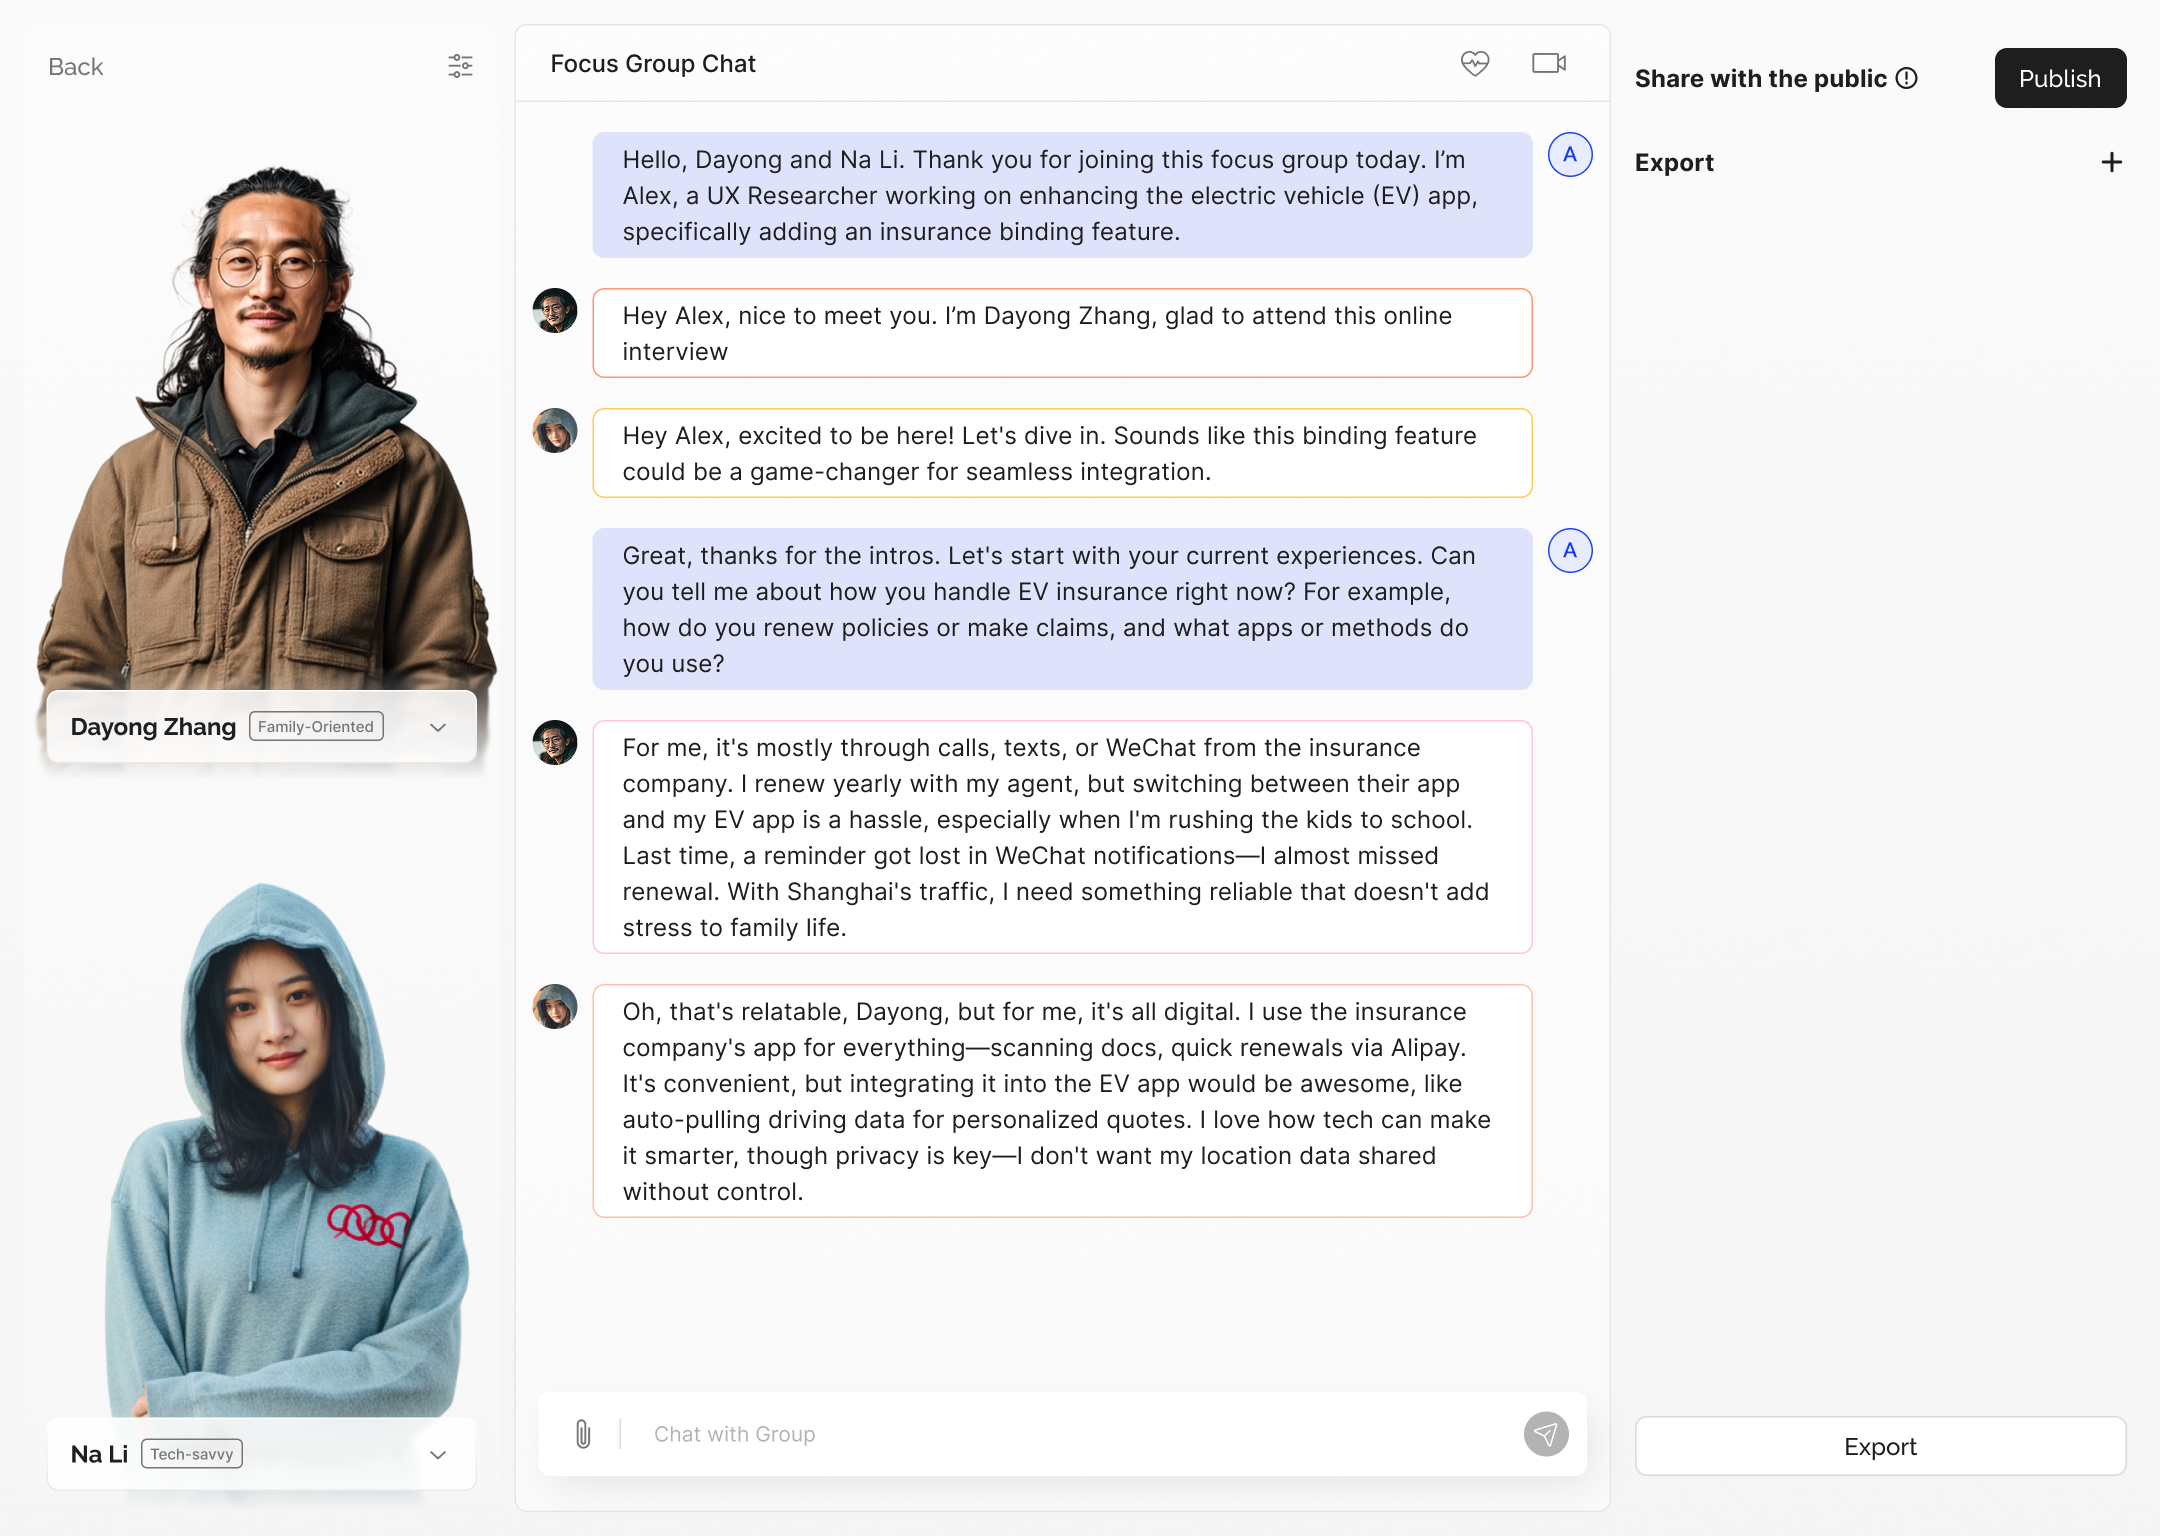Go Back using the top-left link

click(x=75, y=66)
